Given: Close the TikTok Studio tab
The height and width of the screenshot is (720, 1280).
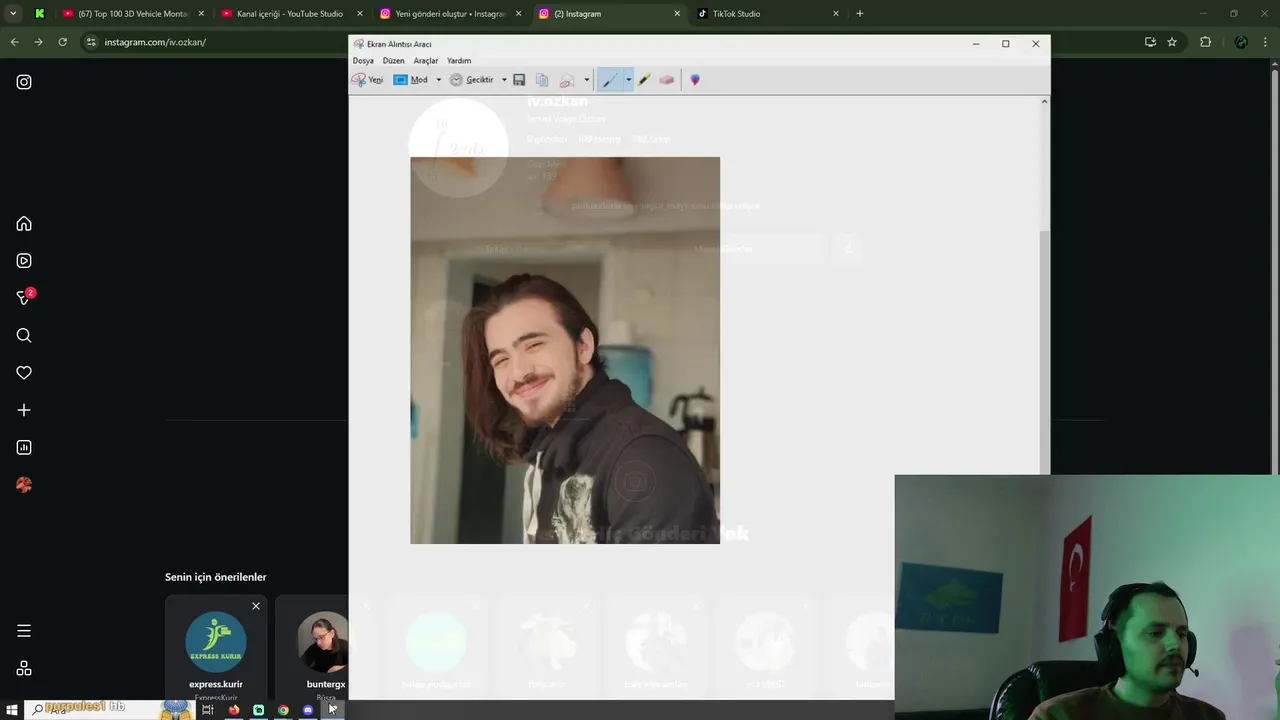Looking at the screenshot, I should [x=836, y=14].
